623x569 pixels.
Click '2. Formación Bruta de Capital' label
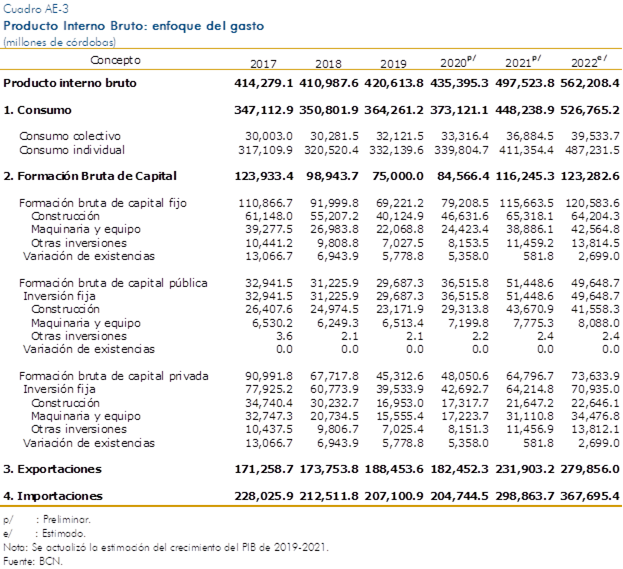90,176
